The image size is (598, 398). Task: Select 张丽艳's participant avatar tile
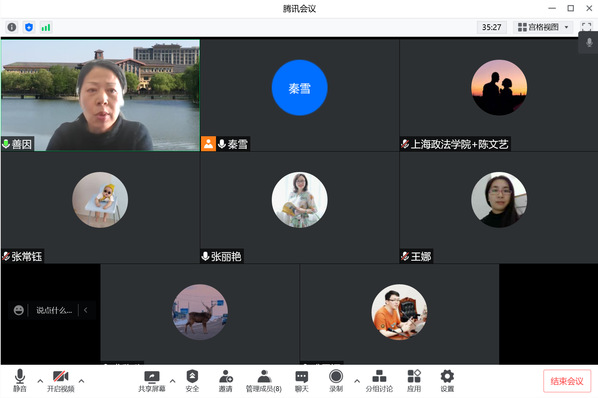pos(299,200)
